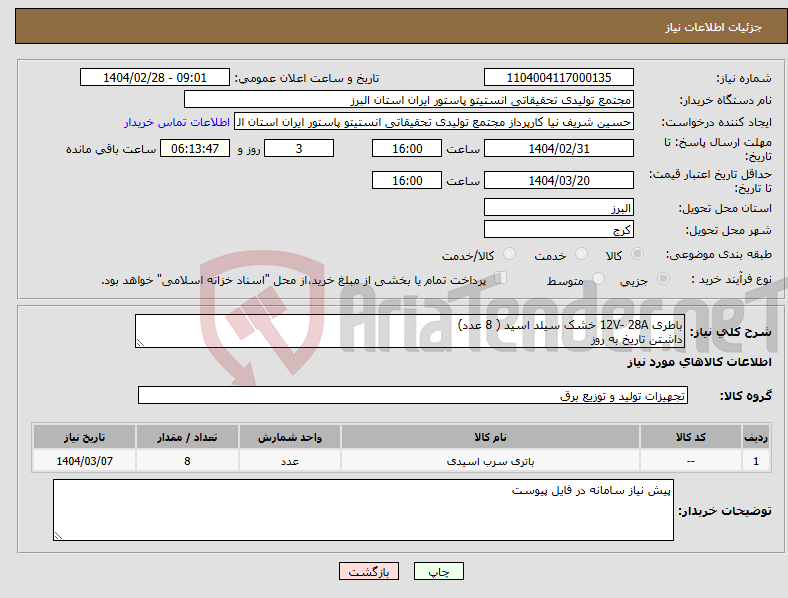The image size is (788, 598).
Task: Click the price validity time field 16:00
Action: (407, 180)
